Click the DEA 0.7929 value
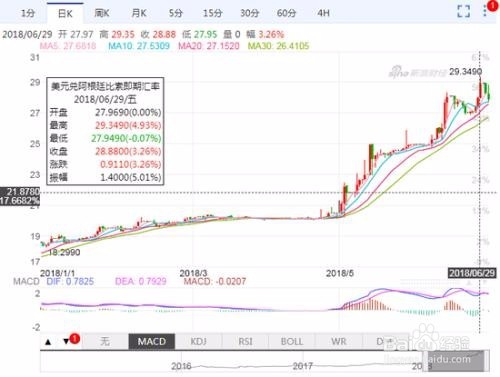 [141, 281]
